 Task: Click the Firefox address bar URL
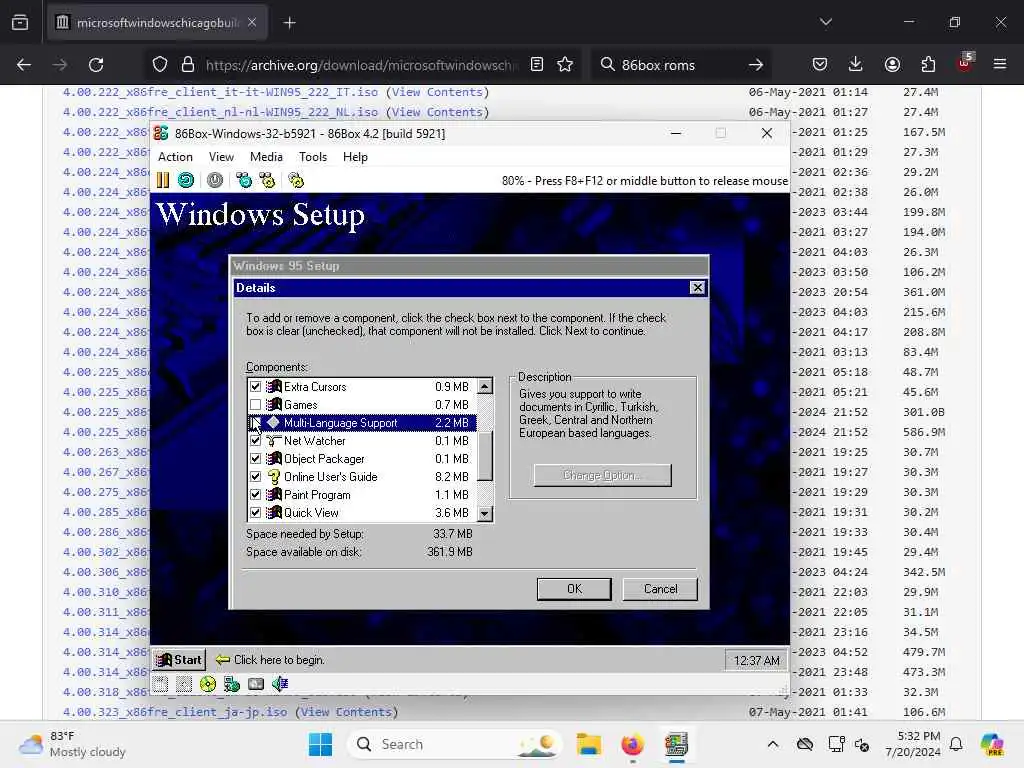tap(362, 65)
